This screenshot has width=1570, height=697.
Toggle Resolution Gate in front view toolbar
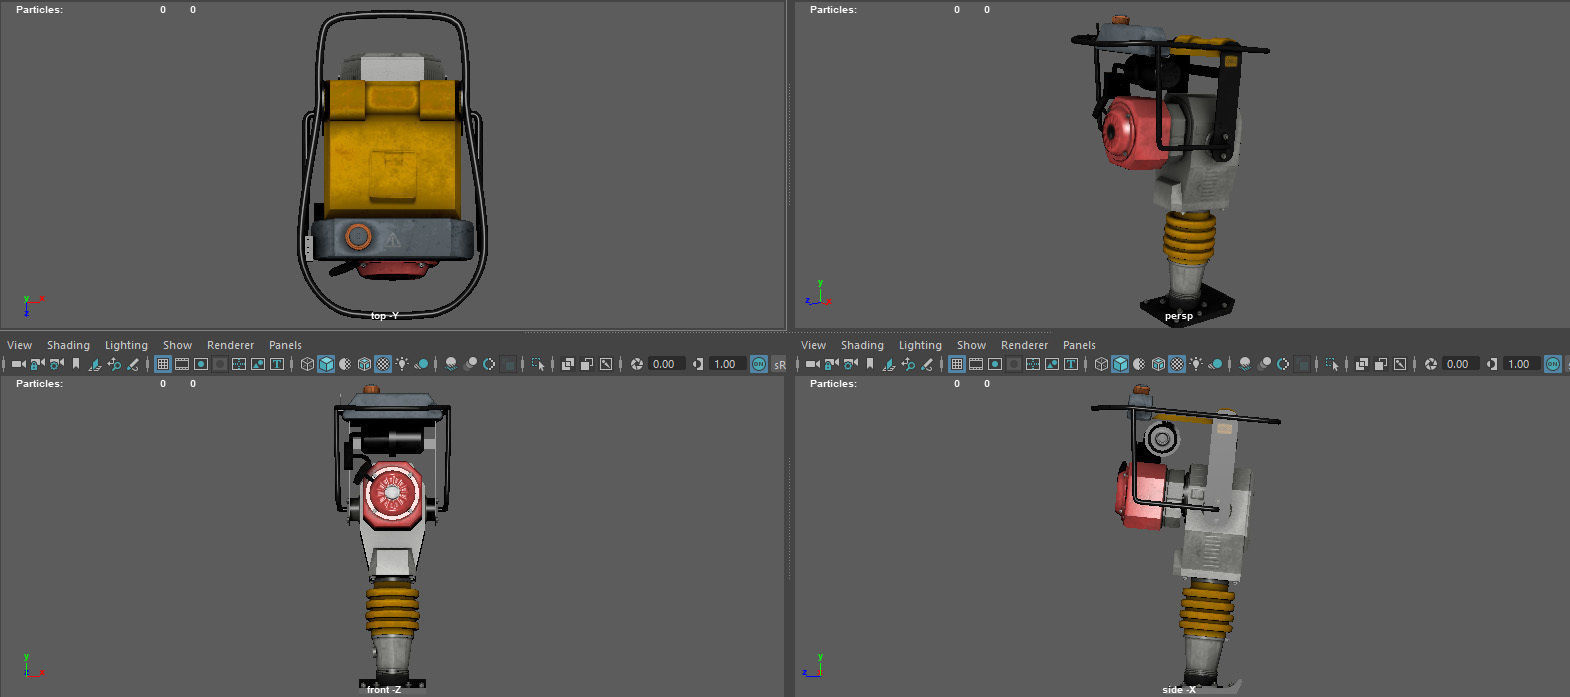coord(201,364)
